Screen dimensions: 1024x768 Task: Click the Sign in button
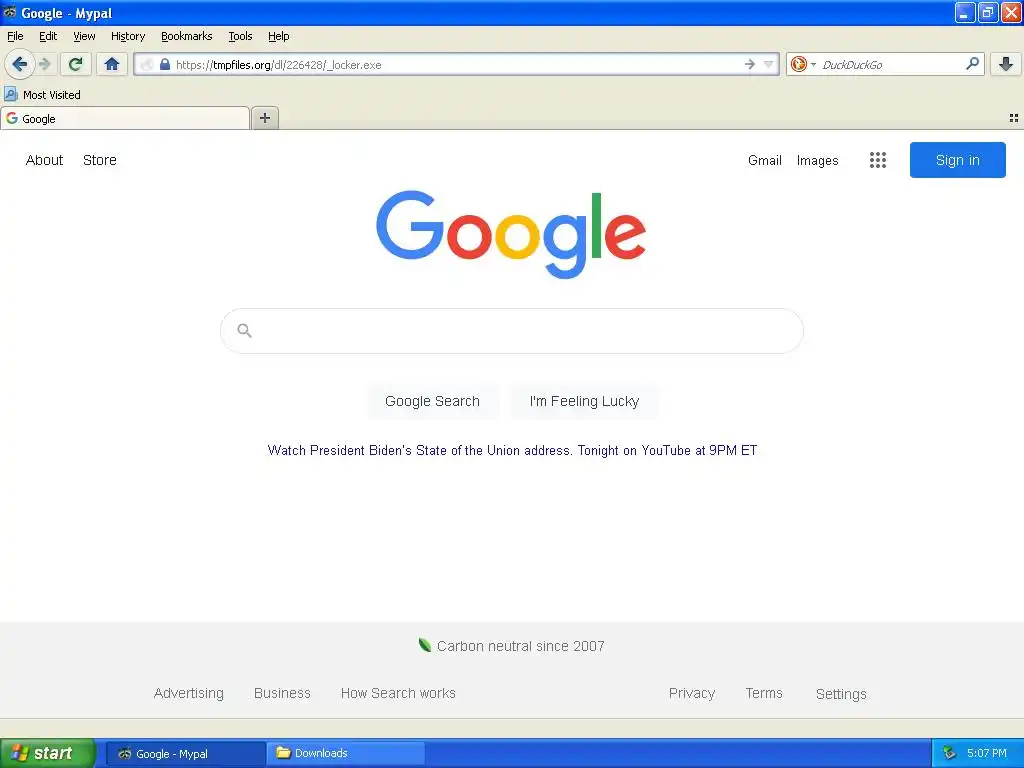[957, 160]
